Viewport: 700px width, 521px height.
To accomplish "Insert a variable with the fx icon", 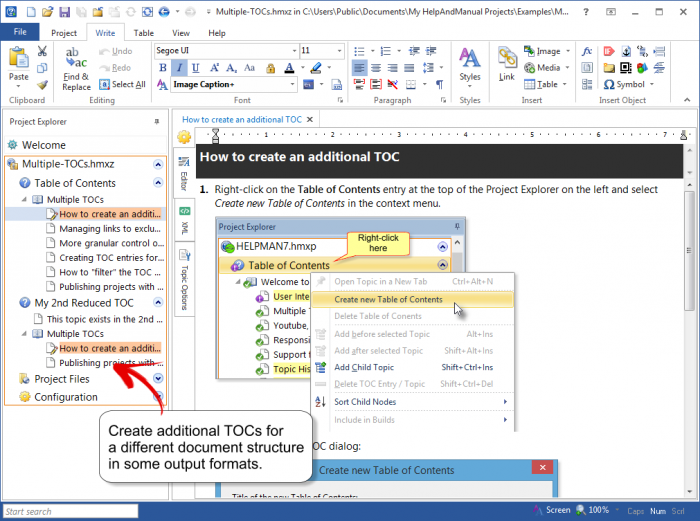I will (587, 51).
